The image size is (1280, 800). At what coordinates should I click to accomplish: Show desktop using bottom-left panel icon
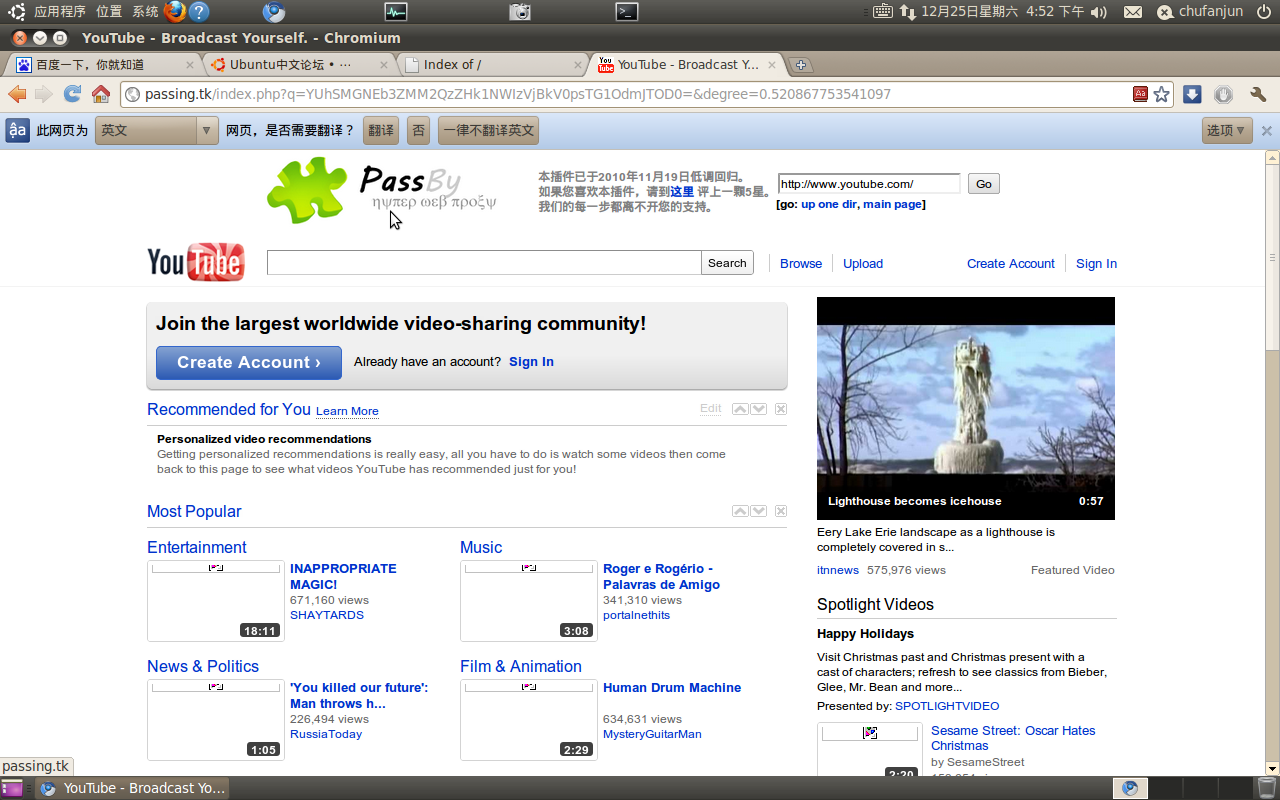click(x=12, y=788)
